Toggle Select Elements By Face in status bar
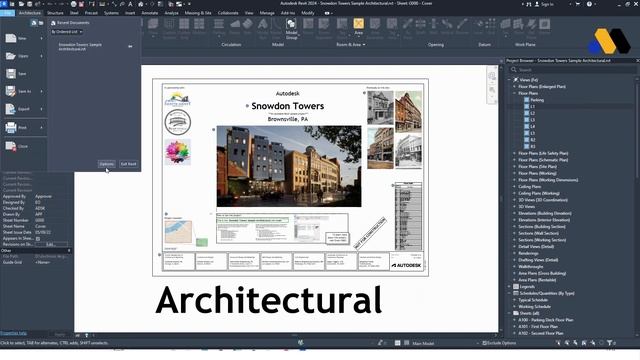This screenshot has width=640, height=360. tap(584, 343)
